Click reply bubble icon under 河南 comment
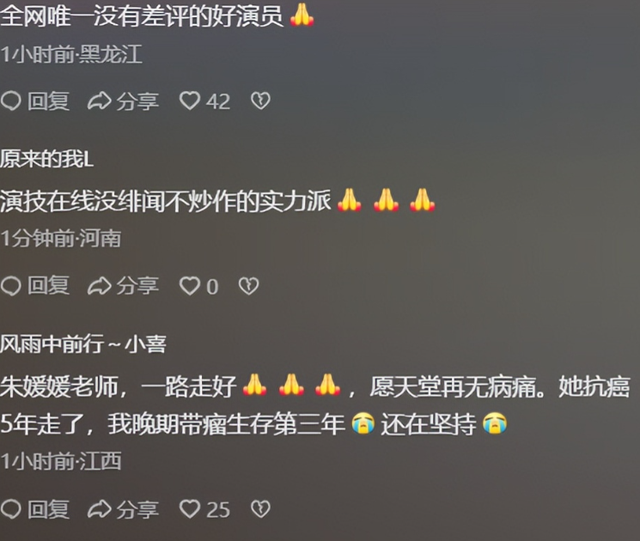Viewport: 640px width, 541px height. coord(11,285)
